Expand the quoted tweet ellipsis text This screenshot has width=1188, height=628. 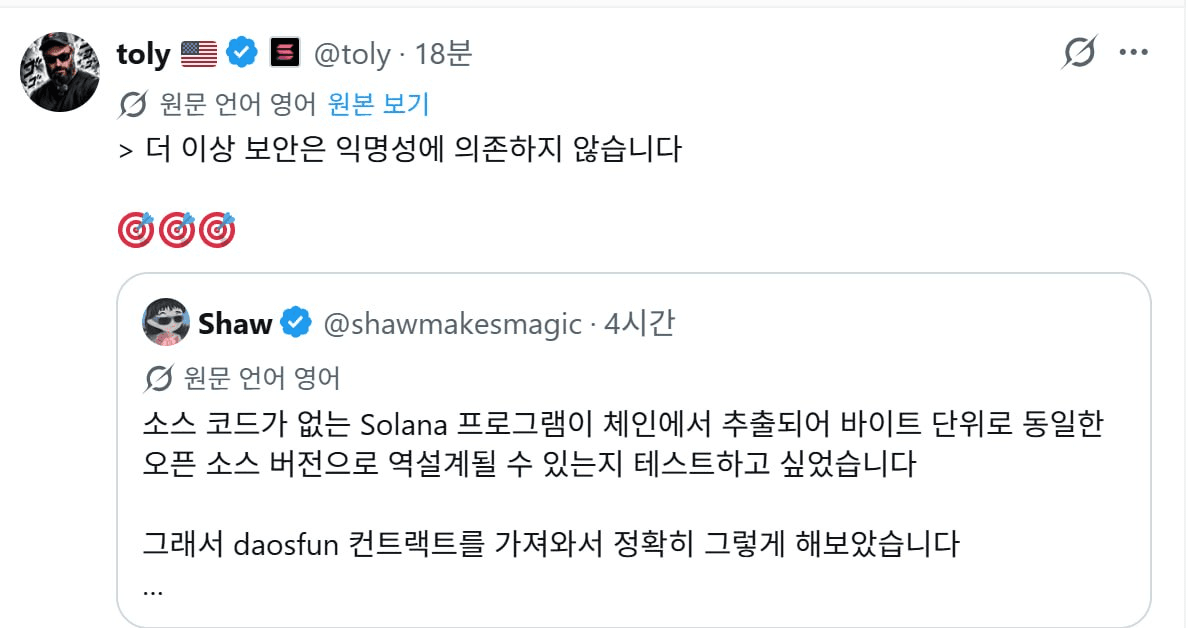(x=153, y=590)
